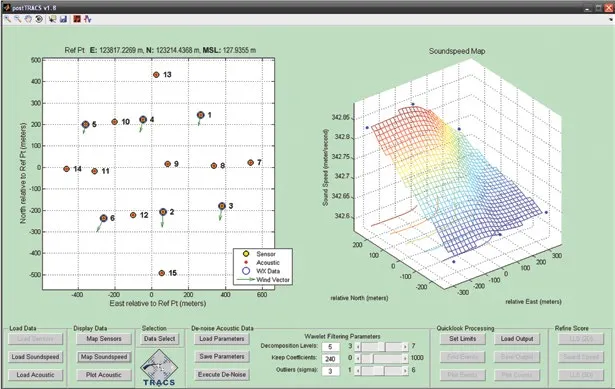The width and height of the screenshot is (615, 389).
Task: Click the Load Acoustic button
Action: pyautogui.click(x=35, y=375)
